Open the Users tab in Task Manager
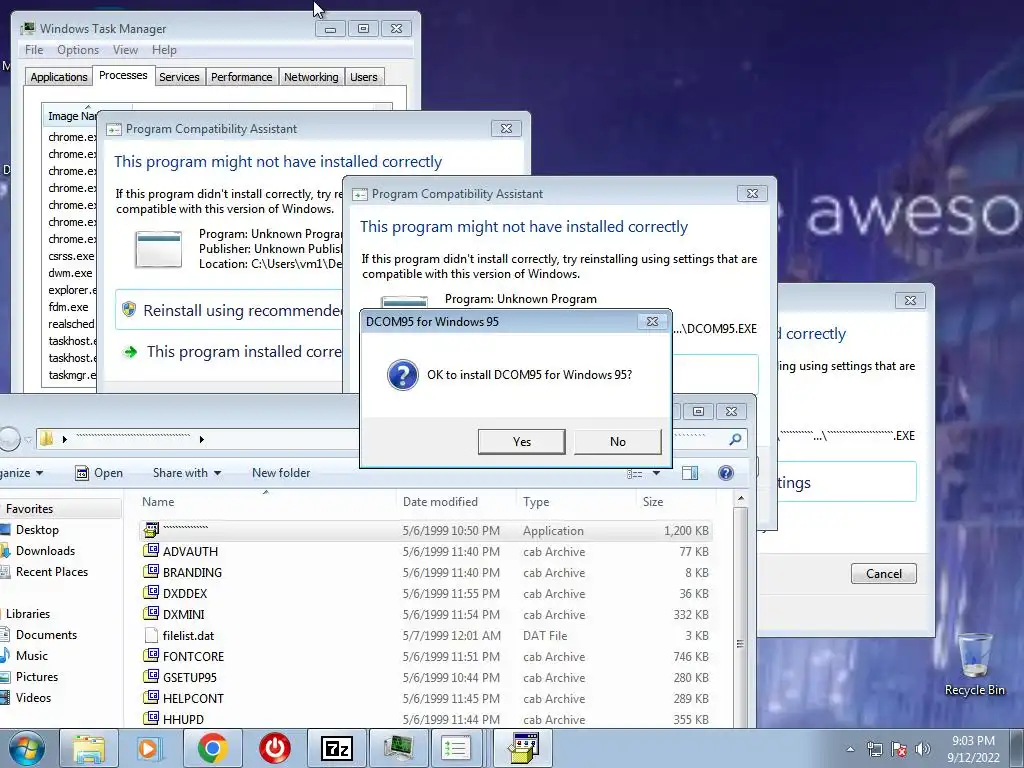The image size is (1024, 768). (363, 77)
